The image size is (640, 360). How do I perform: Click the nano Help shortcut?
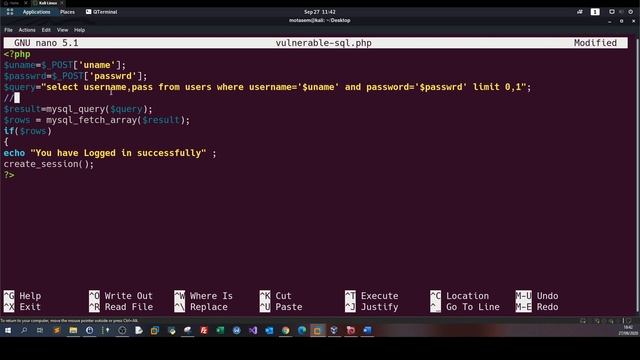click(22, 296)
